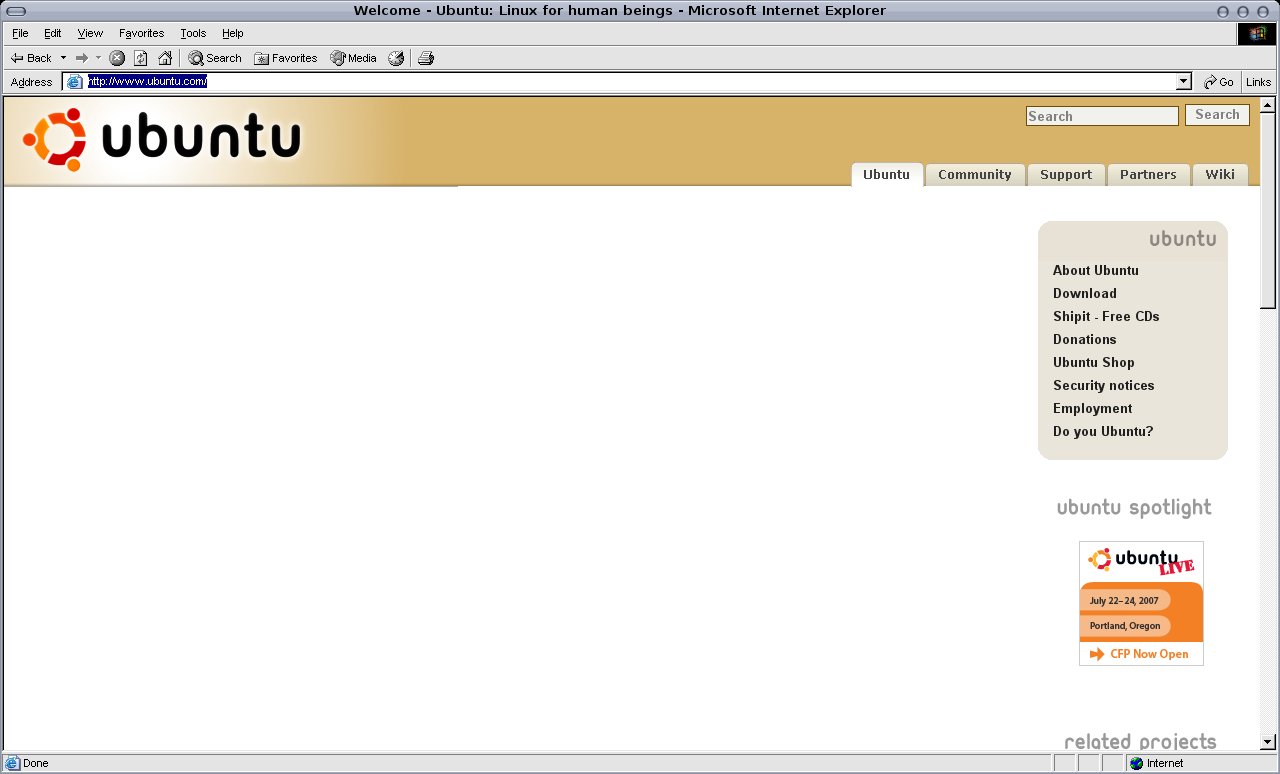The image size is (1280, 774).
Task: Click the Done status page icon
Action: coord(12,763)
